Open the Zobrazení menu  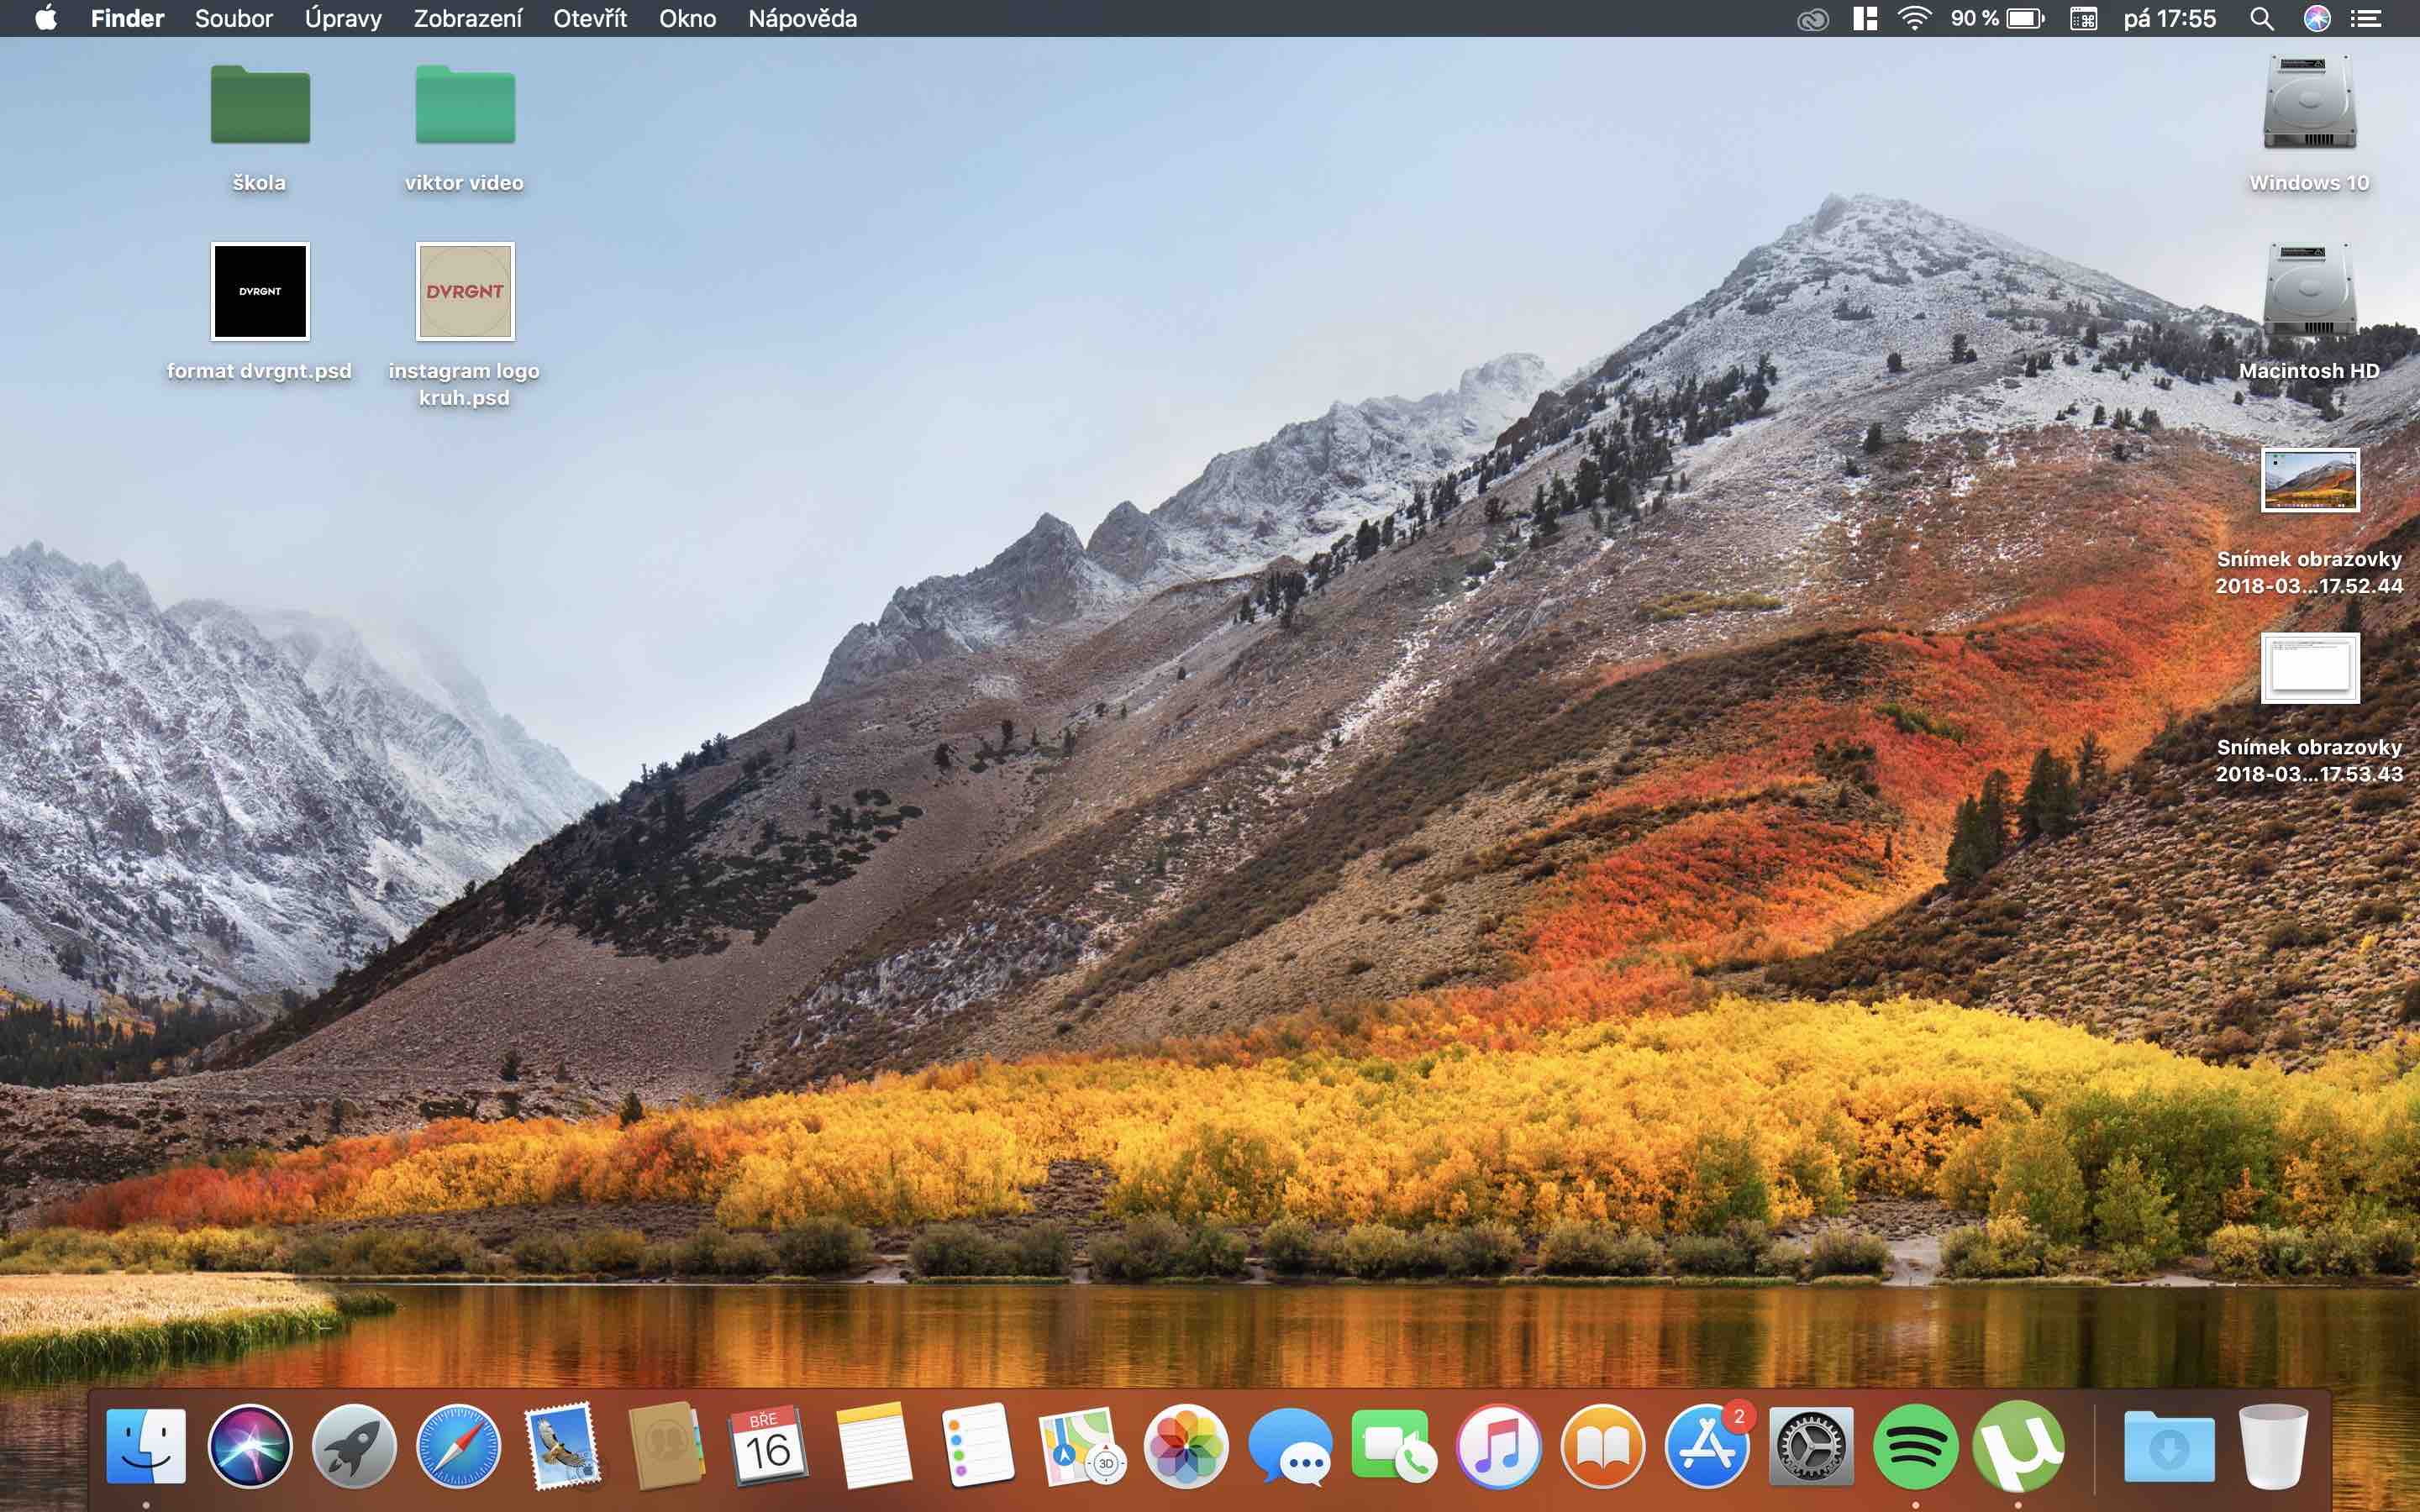click(467, 18)
